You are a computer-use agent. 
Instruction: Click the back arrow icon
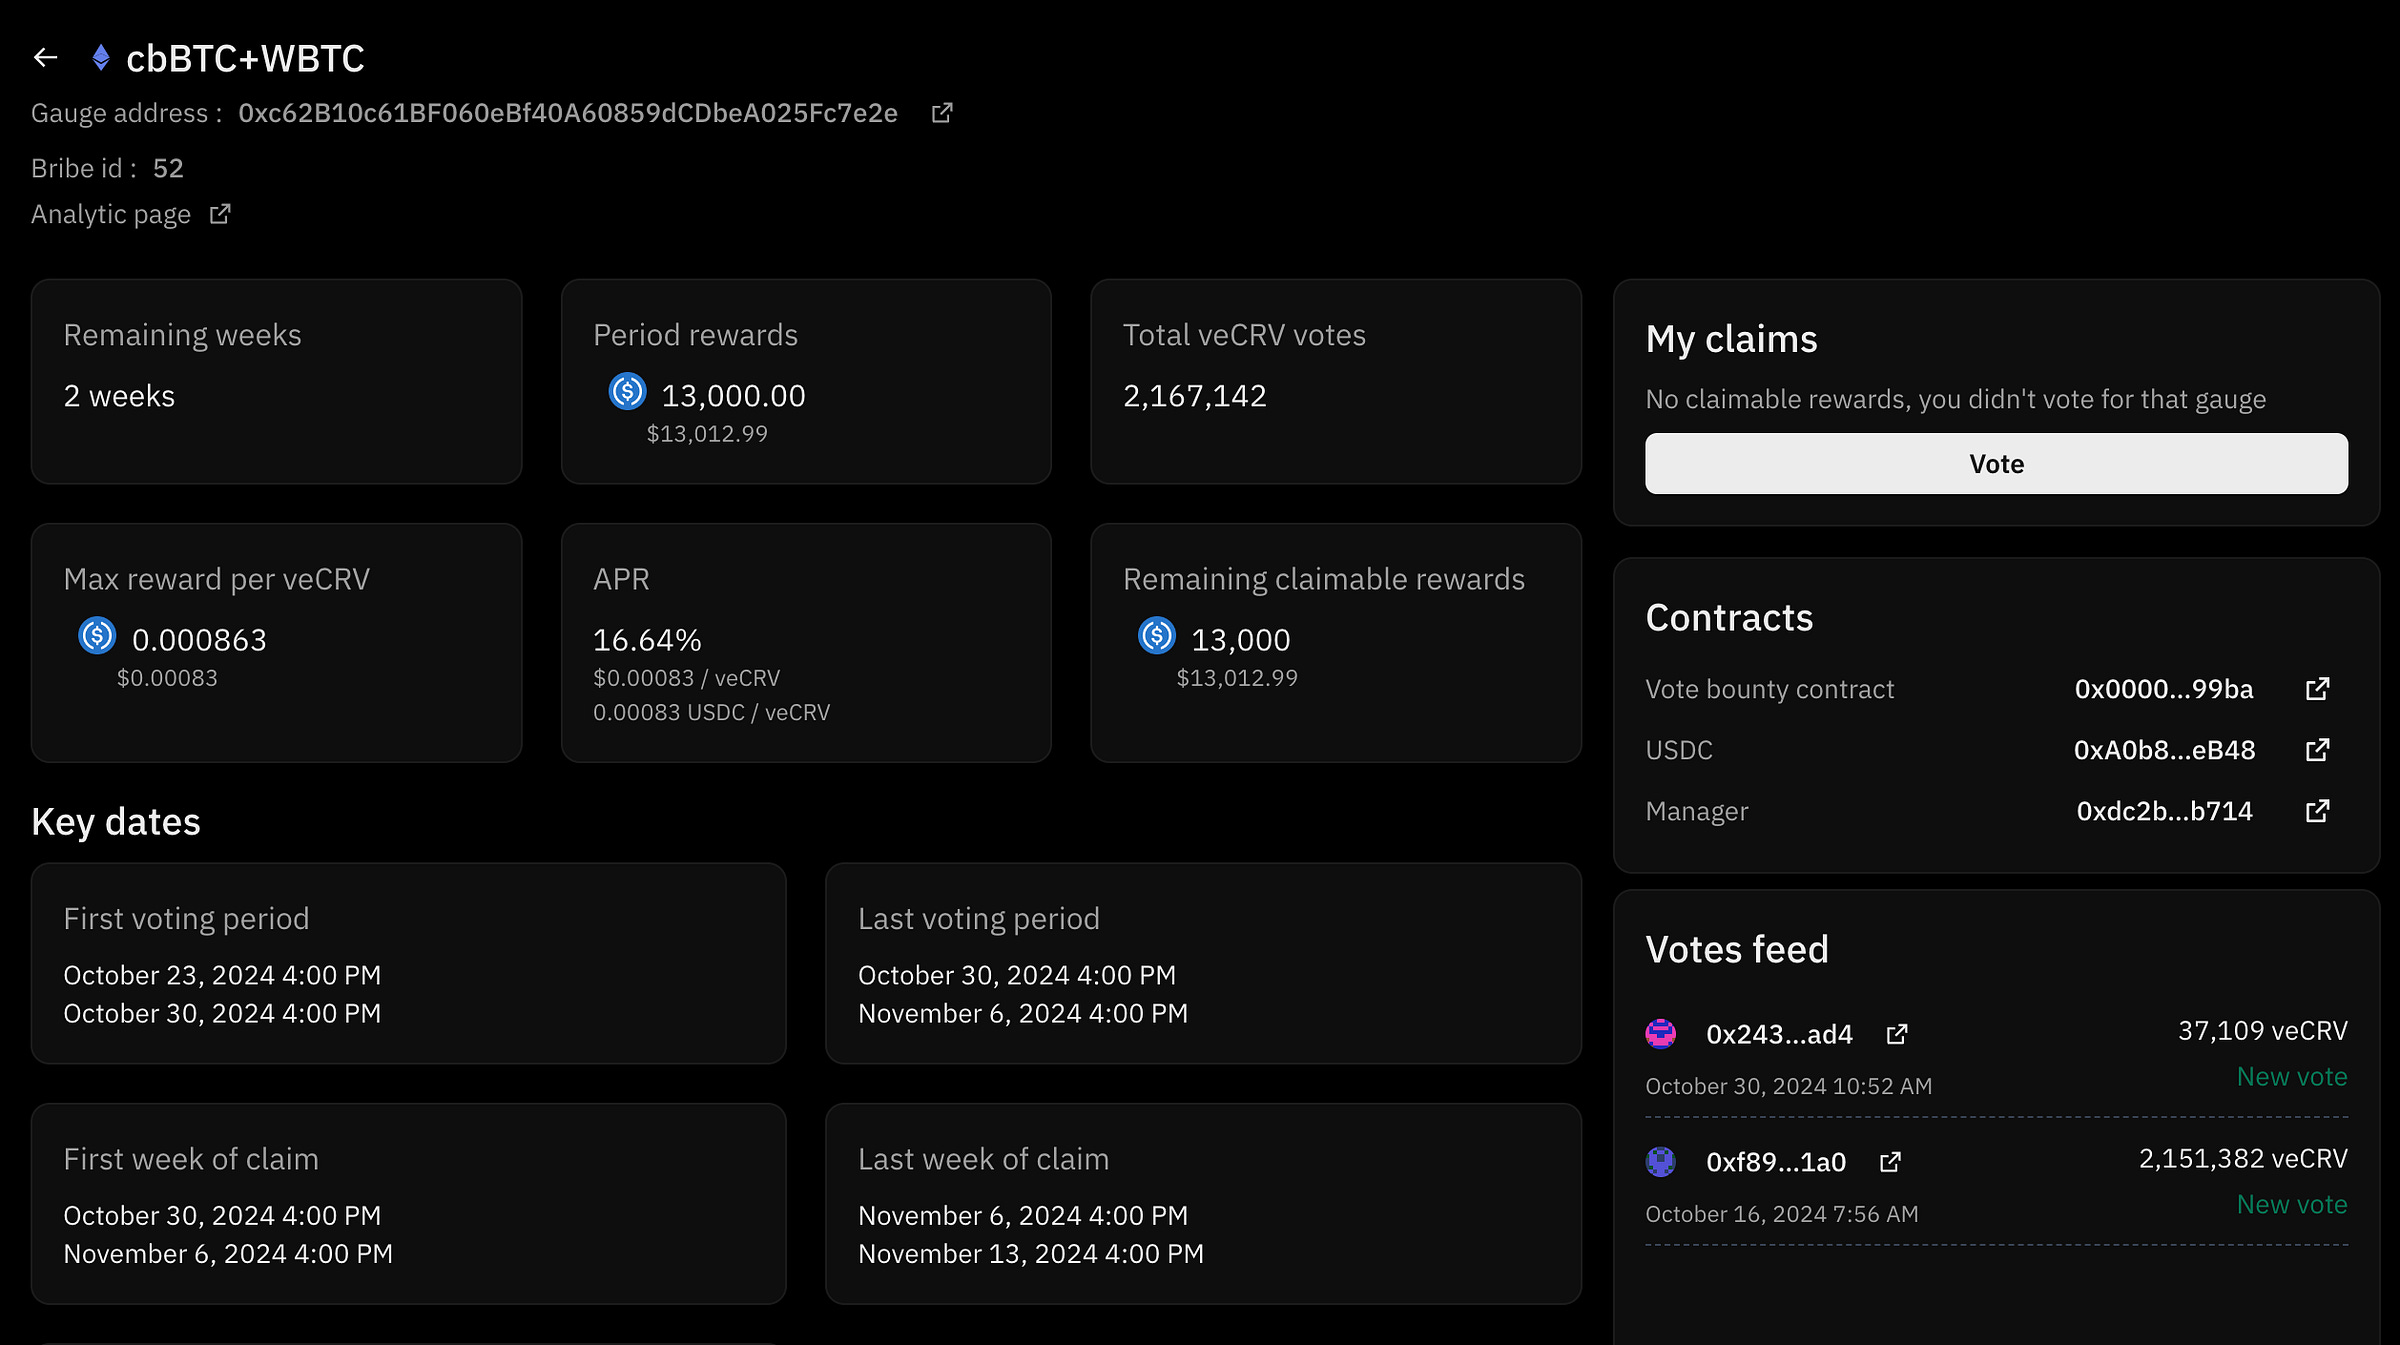click(x=45, y=58)
